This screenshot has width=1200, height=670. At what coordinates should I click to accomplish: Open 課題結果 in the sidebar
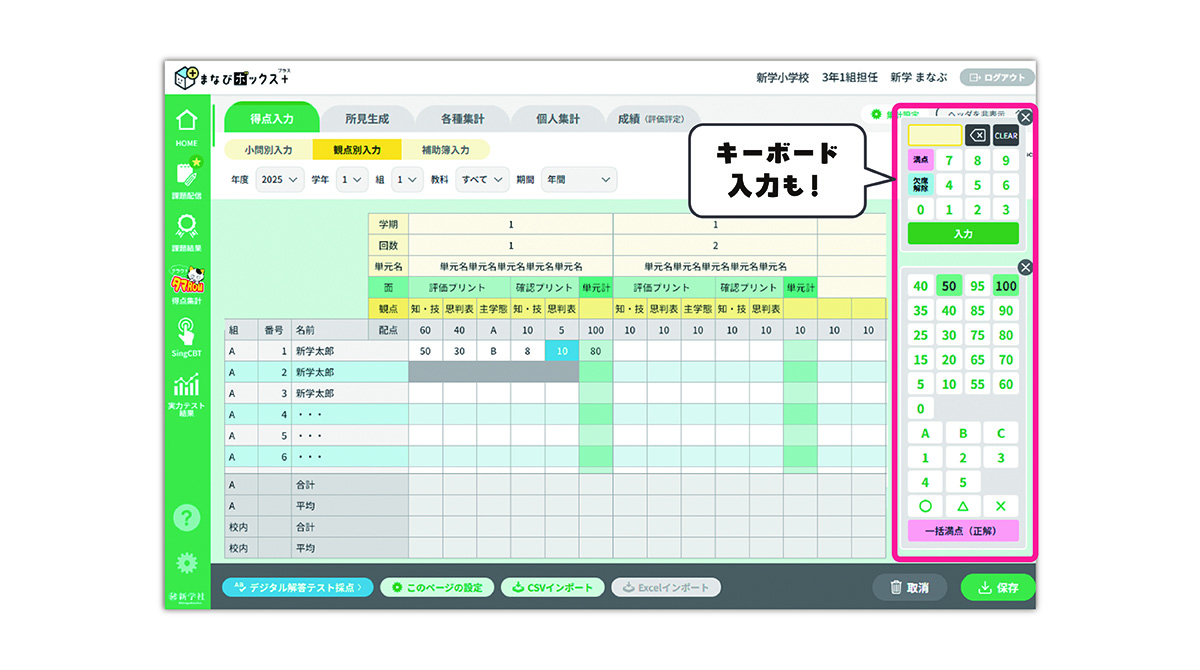(x=186, y=232)
